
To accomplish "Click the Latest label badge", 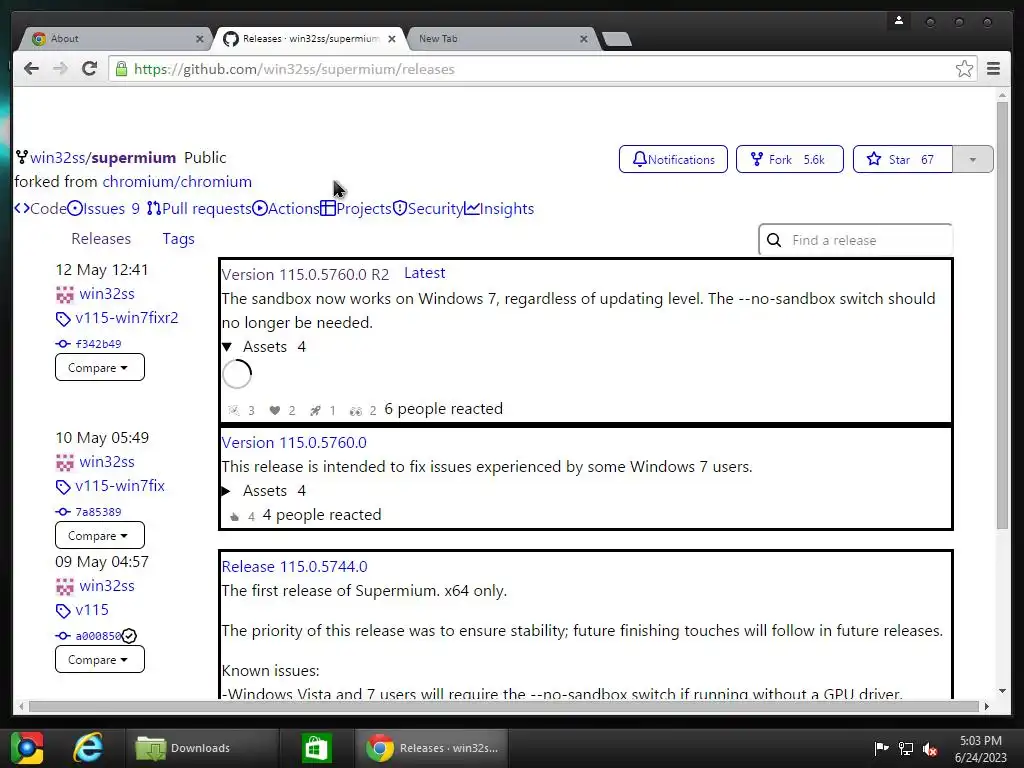I will 424,273.
